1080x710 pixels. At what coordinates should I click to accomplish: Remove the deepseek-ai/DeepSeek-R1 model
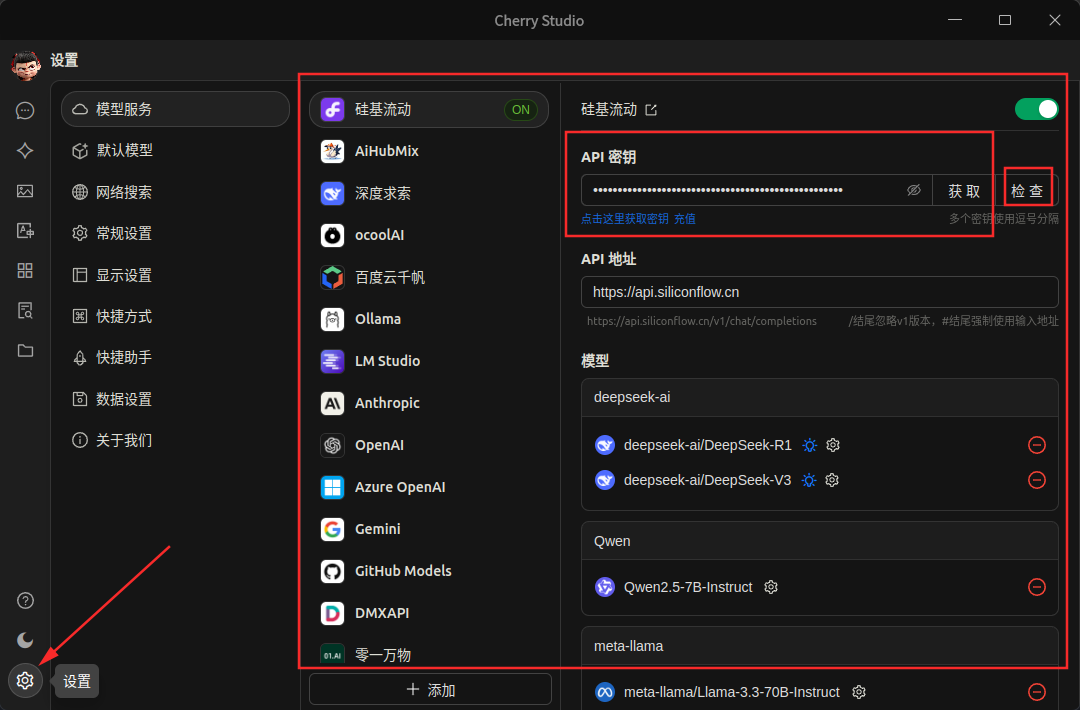tap(1037, 445)
